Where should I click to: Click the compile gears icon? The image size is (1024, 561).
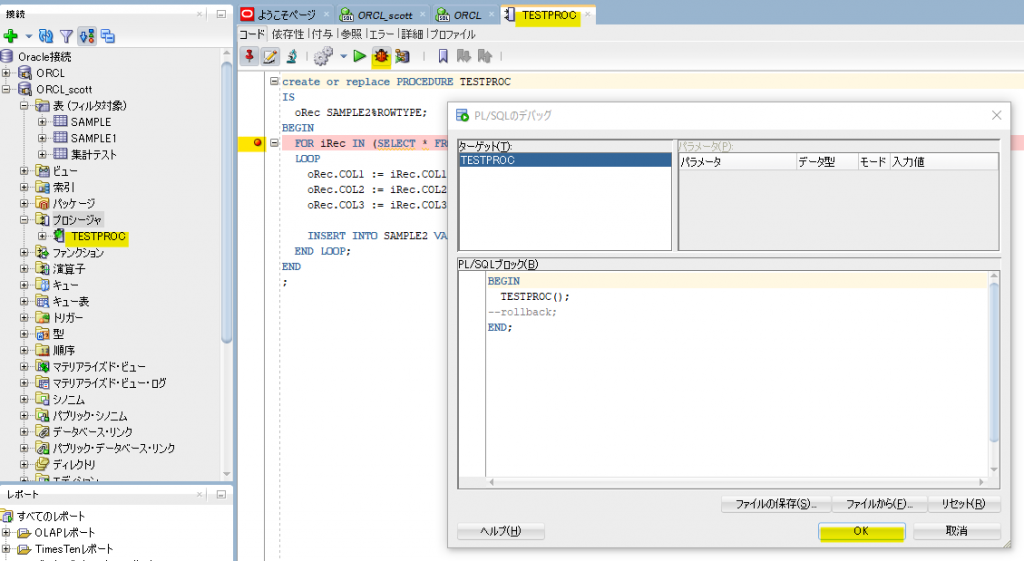click(x=323, y=56)
